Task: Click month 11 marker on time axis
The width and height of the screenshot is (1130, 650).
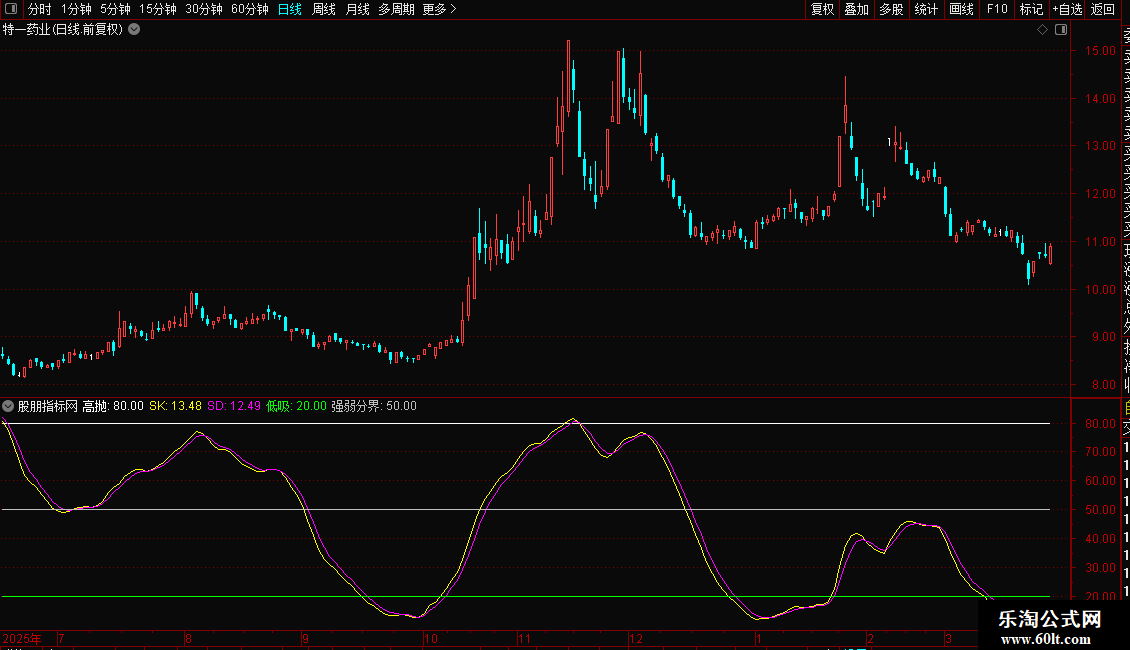Action: coord(524,638)
